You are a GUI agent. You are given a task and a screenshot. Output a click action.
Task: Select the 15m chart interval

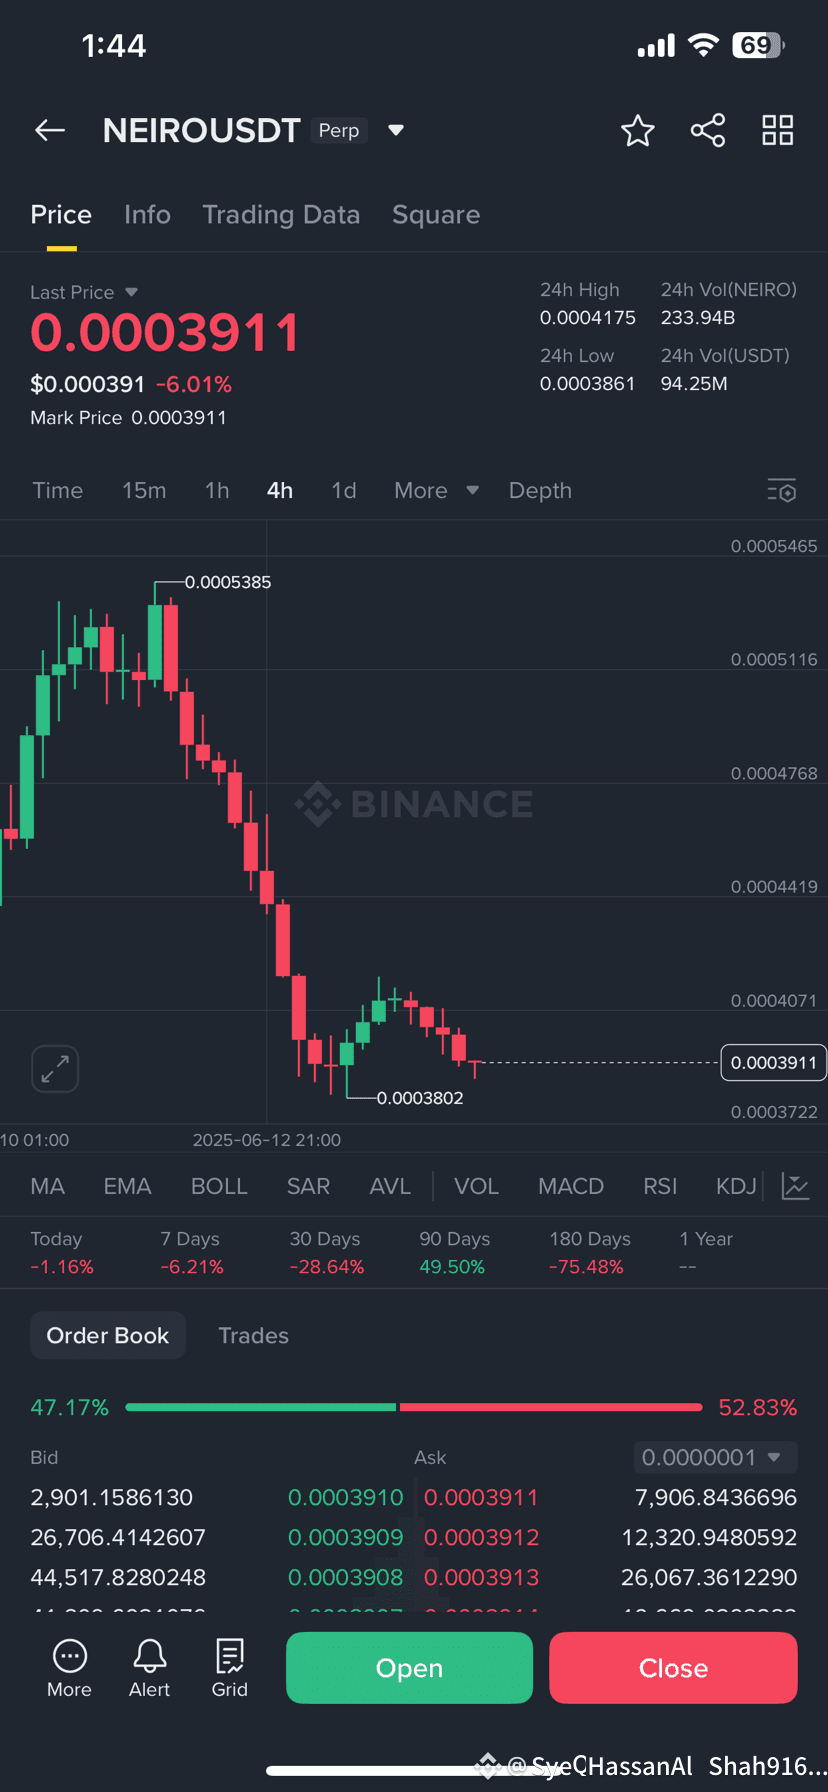pyautogui.click(x=144, y=490)
